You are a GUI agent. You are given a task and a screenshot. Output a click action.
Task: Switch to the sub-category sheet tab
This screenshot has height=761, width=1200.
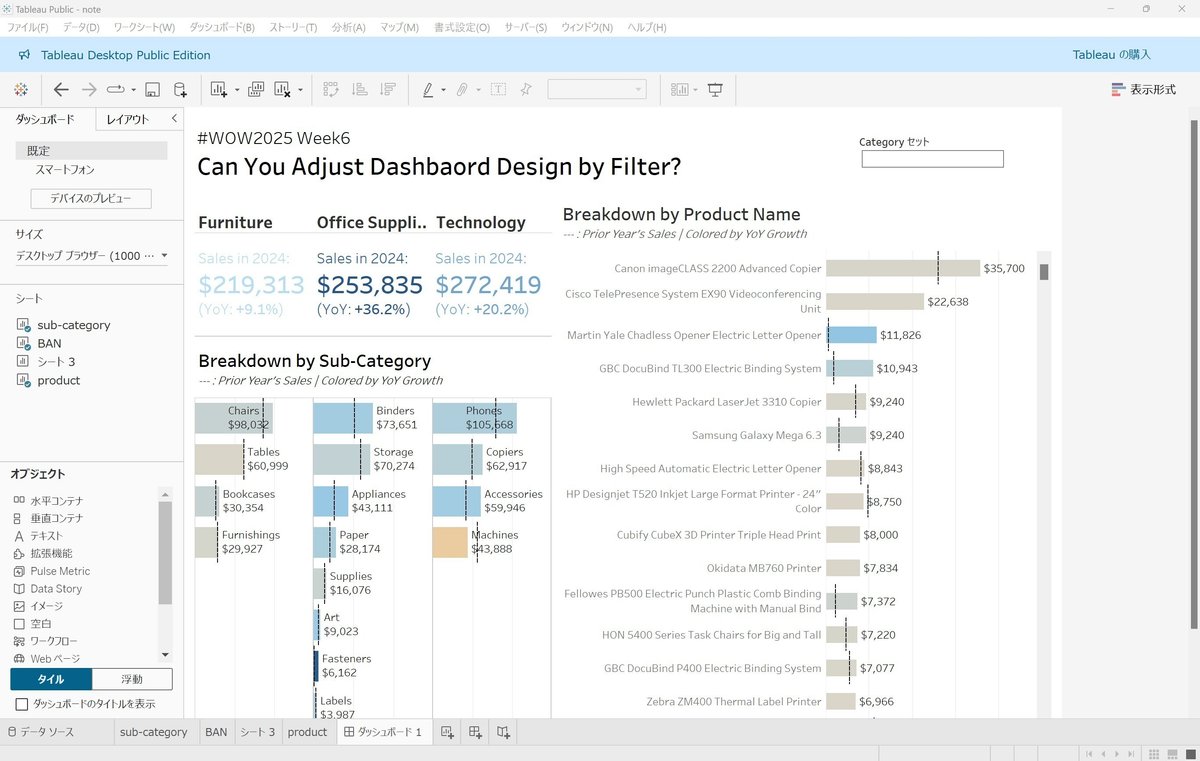153,732
